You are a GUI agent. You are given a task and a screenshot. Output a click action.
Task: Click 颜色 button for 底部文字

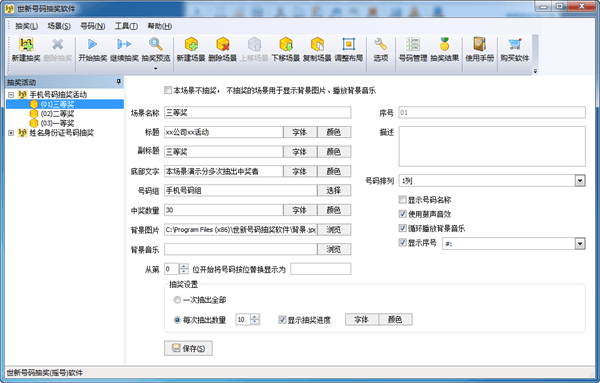pos(334,171)
